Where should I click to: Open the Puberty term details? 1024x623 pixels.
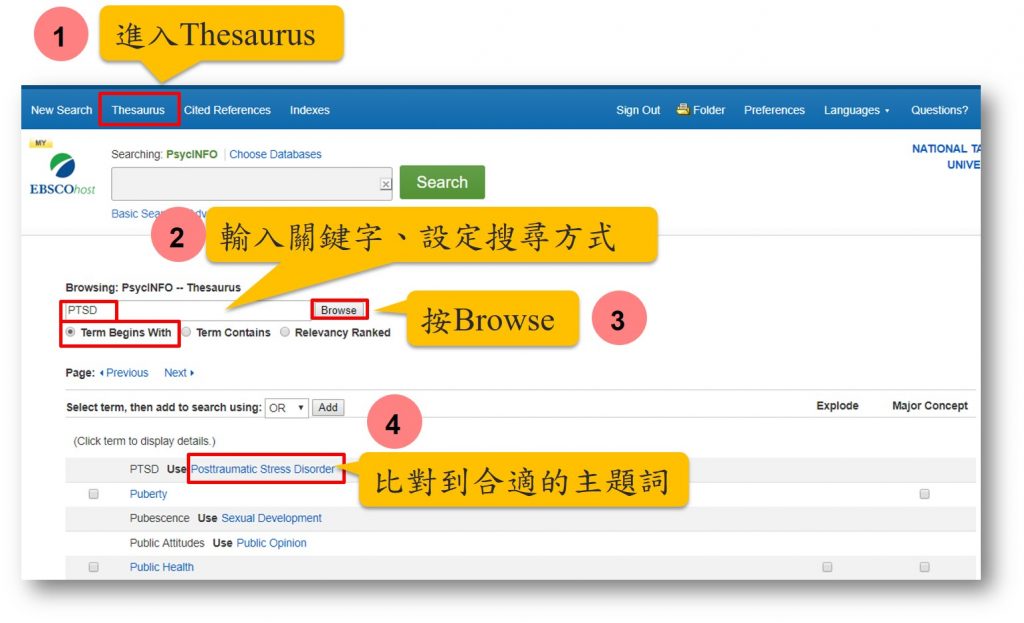point(148,494)
